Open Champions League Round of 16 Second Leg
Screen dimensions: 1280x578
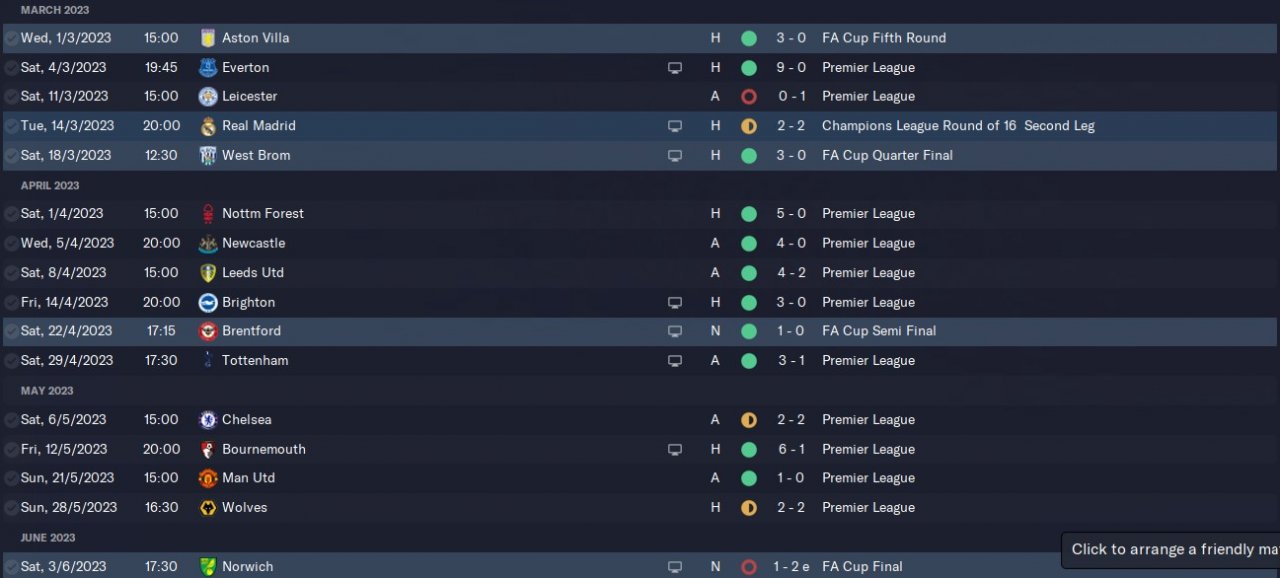coord(958,126)
